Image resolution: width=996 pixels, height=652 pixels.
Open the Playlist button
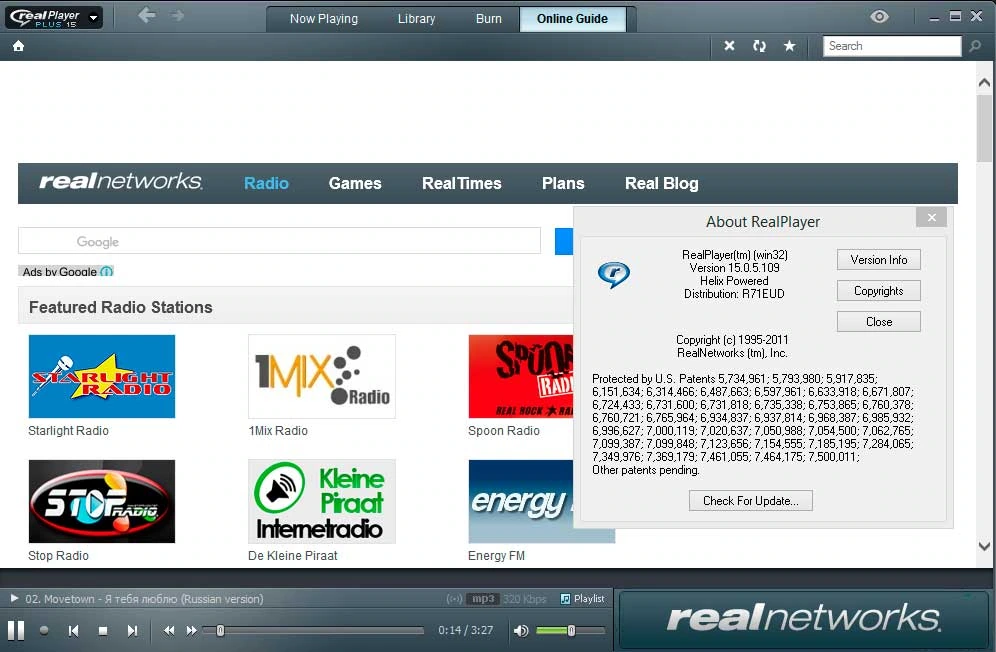(x=582, y=599)
